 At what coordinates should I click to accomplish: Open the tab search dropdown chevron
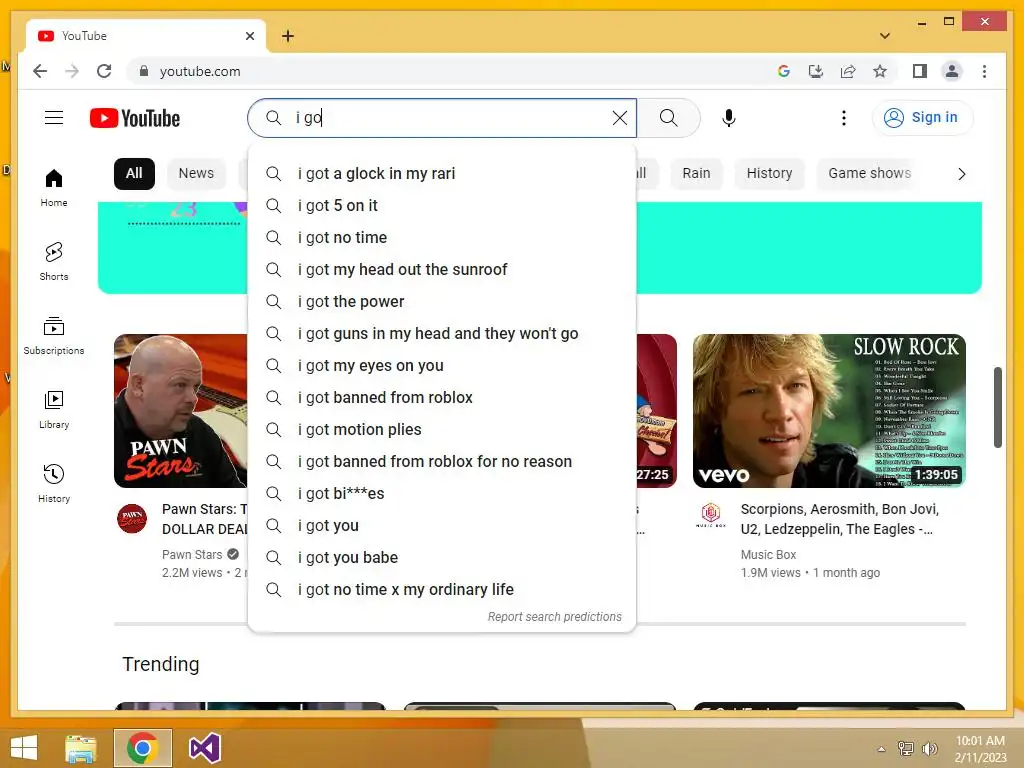coord(884,36)
